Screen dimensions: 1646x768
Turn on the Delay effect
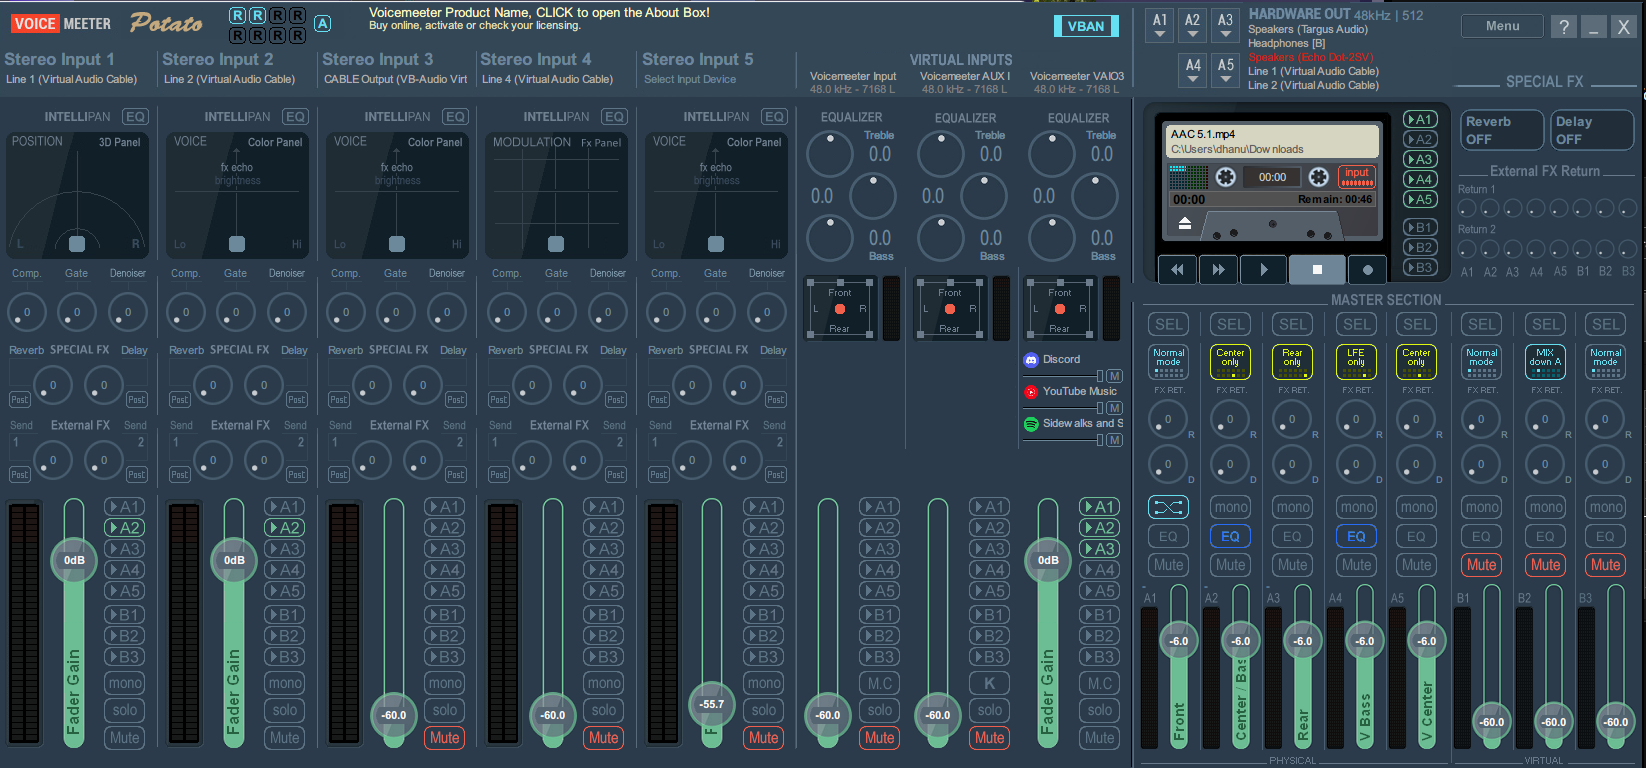coord(1590,130)
